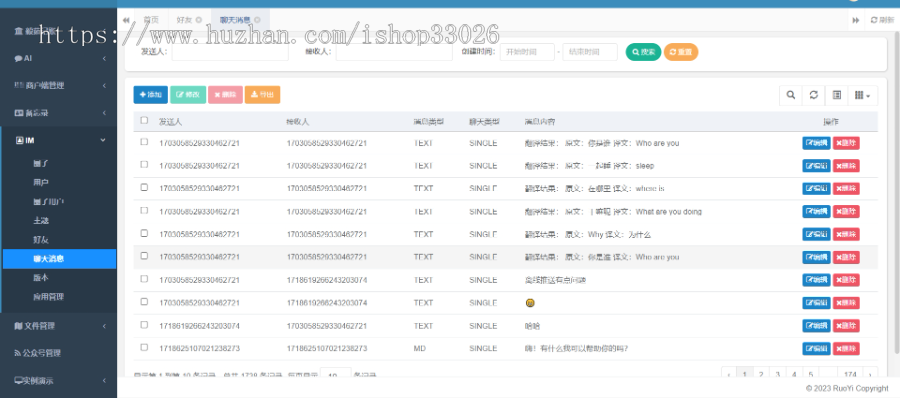Expand the 文件管理 sidebar menu

[x=59, y=326]
